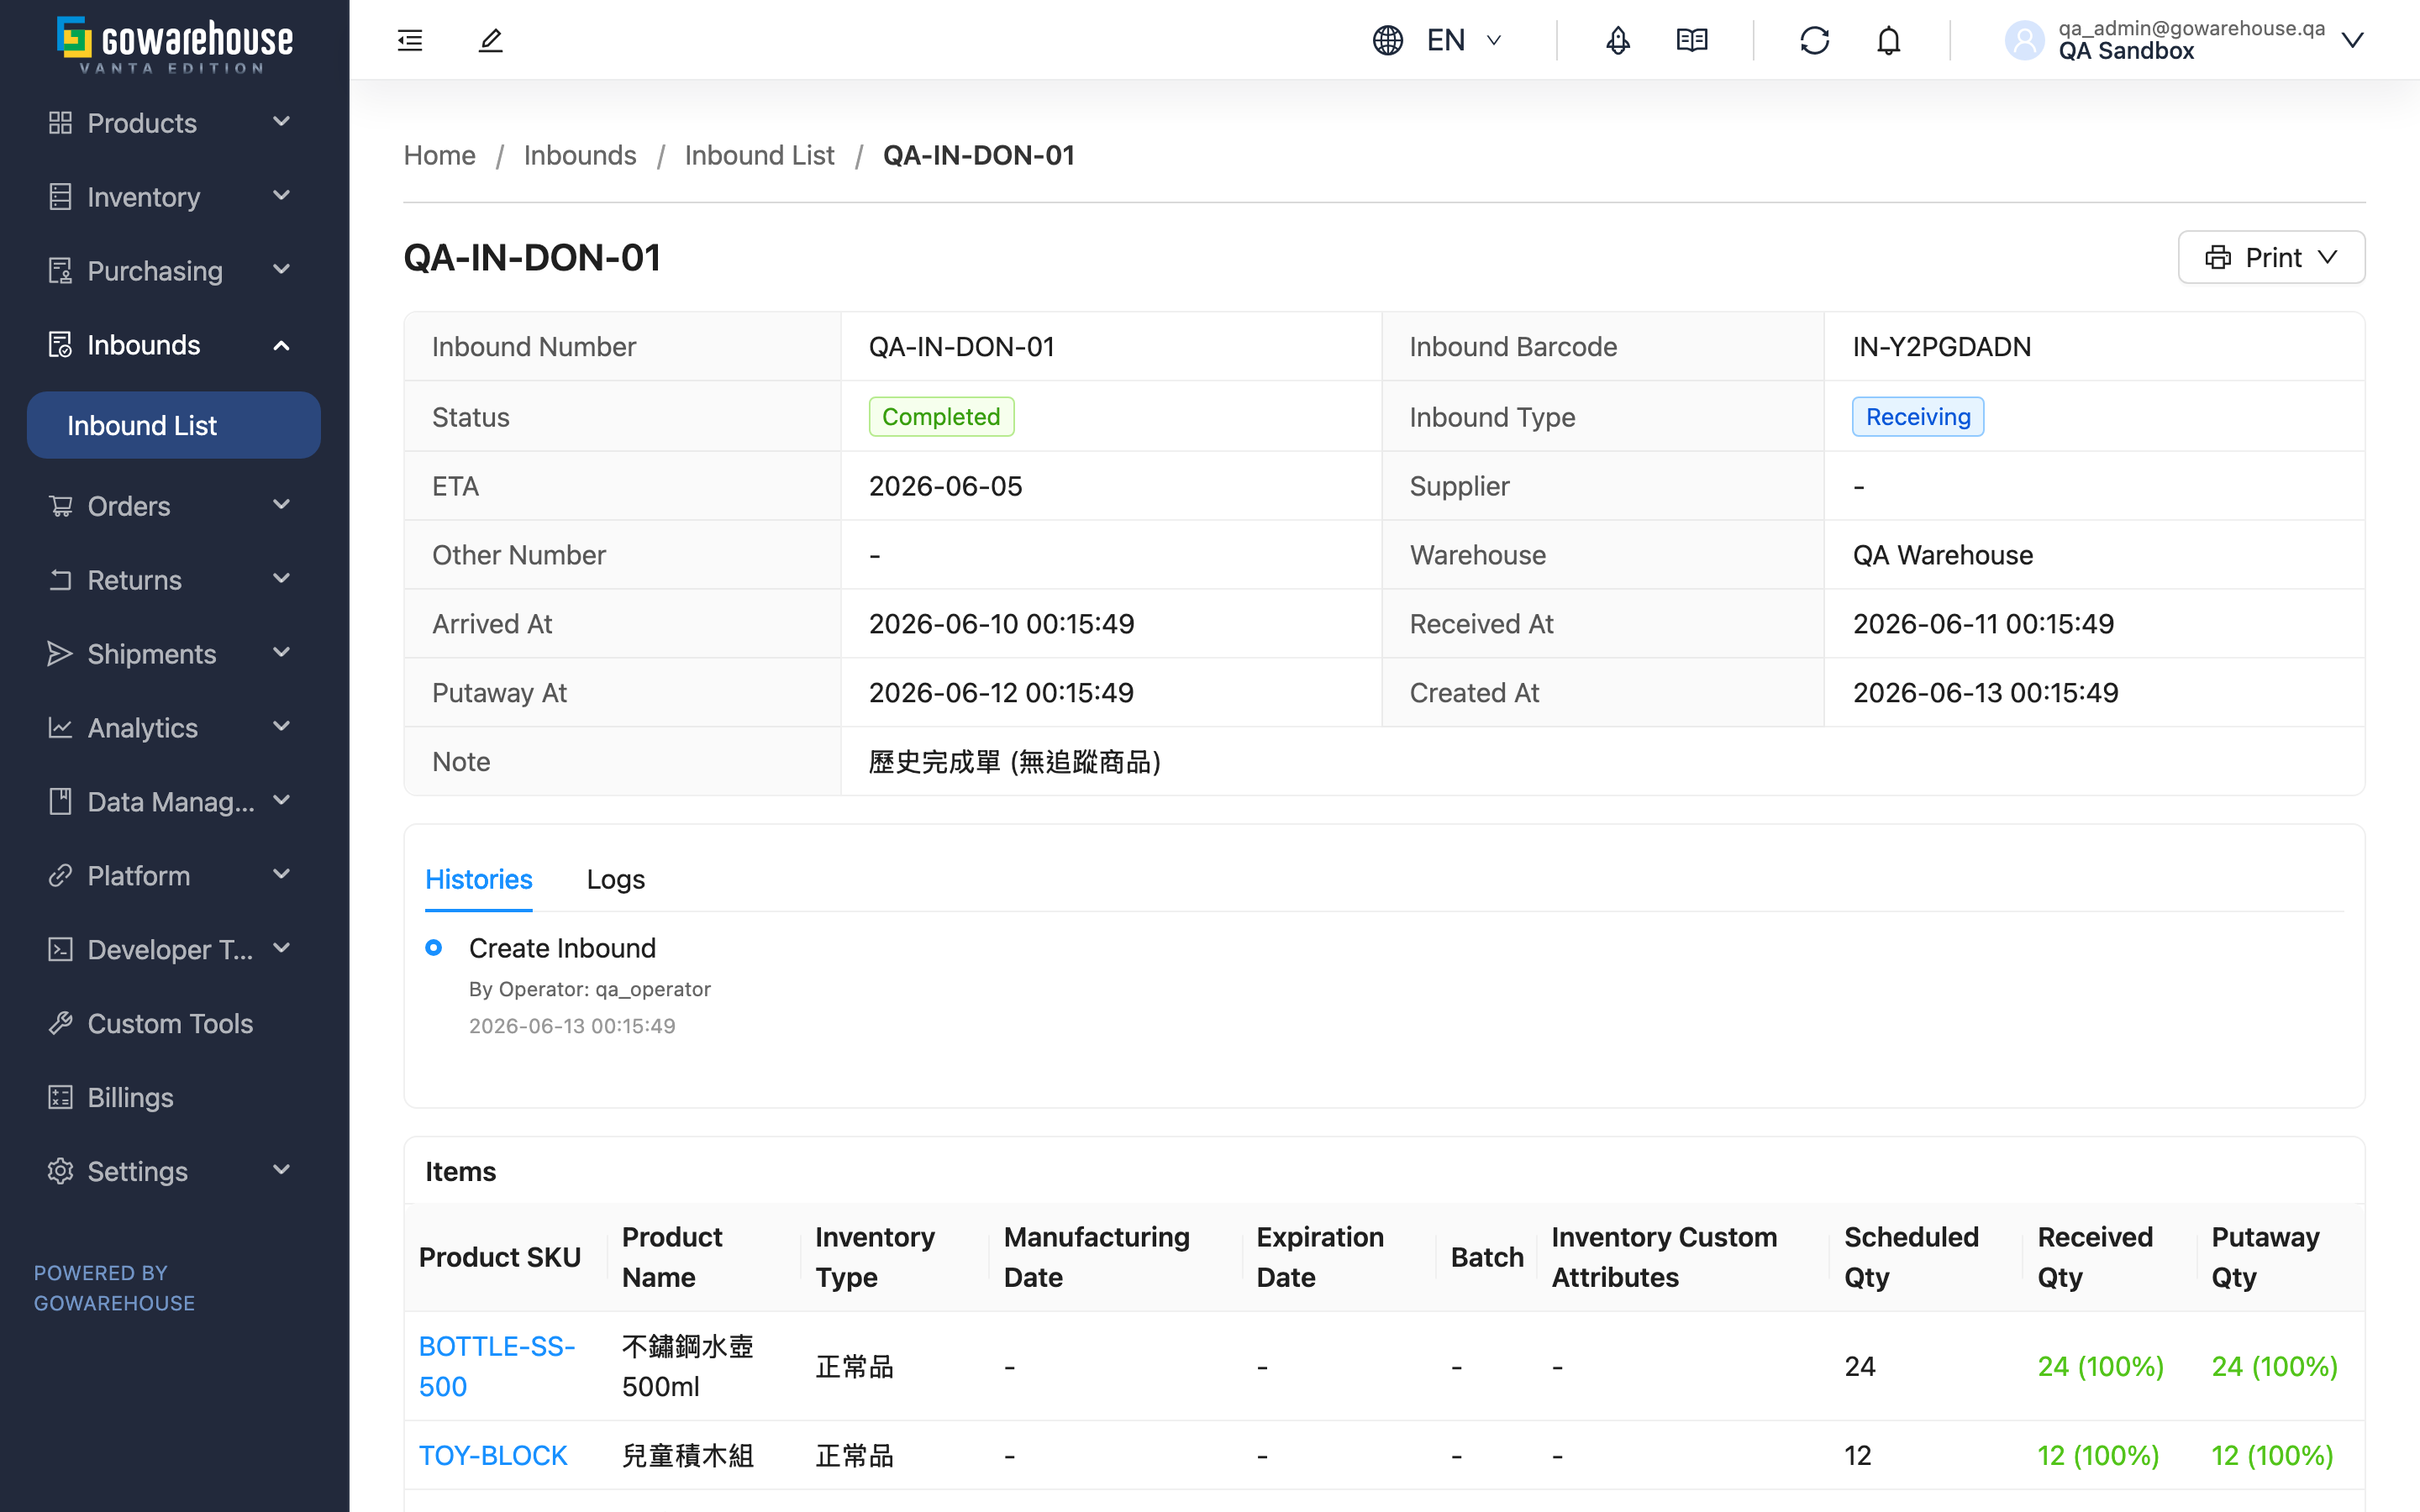2420x1512 pixels.
Task: Click the Analytics chart icon
Action: point(60,727)
